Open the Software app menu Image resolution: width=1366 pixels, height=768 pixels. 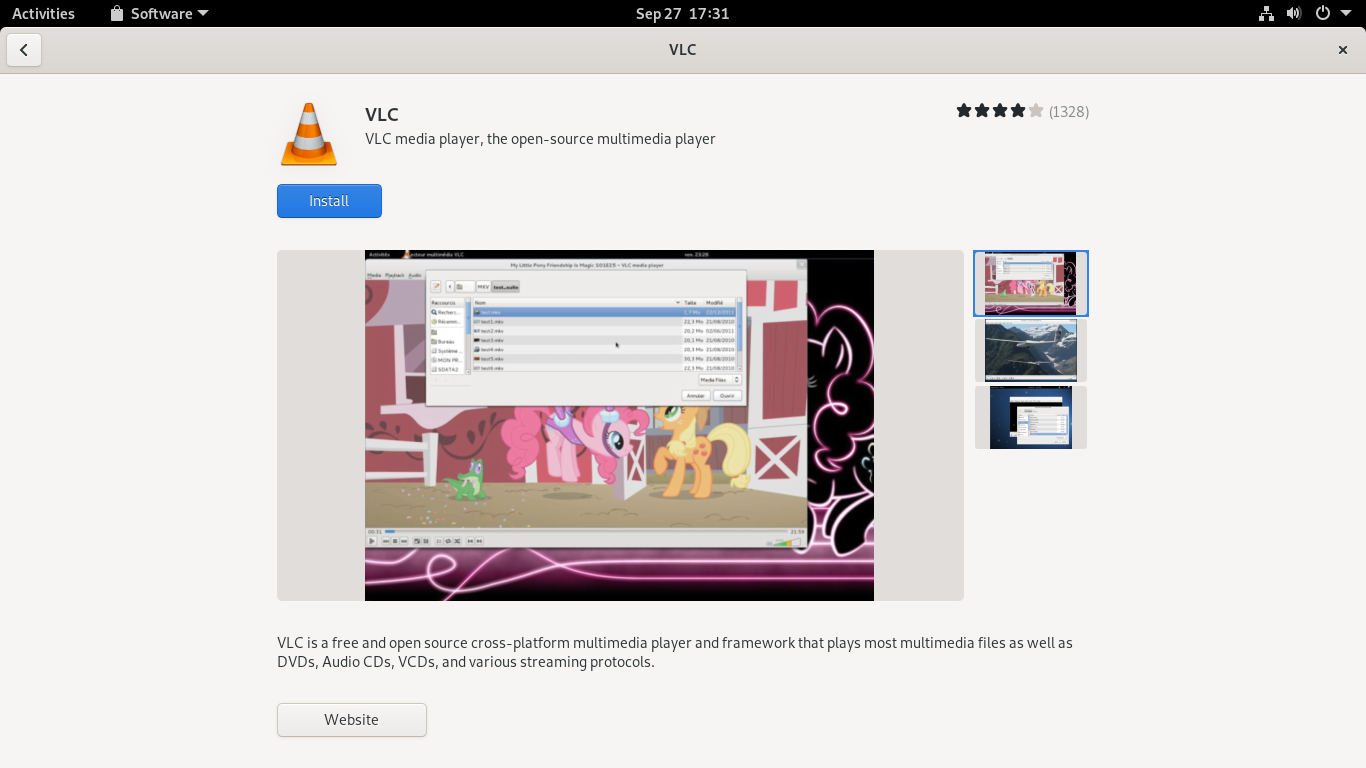(x=159, y=13)
